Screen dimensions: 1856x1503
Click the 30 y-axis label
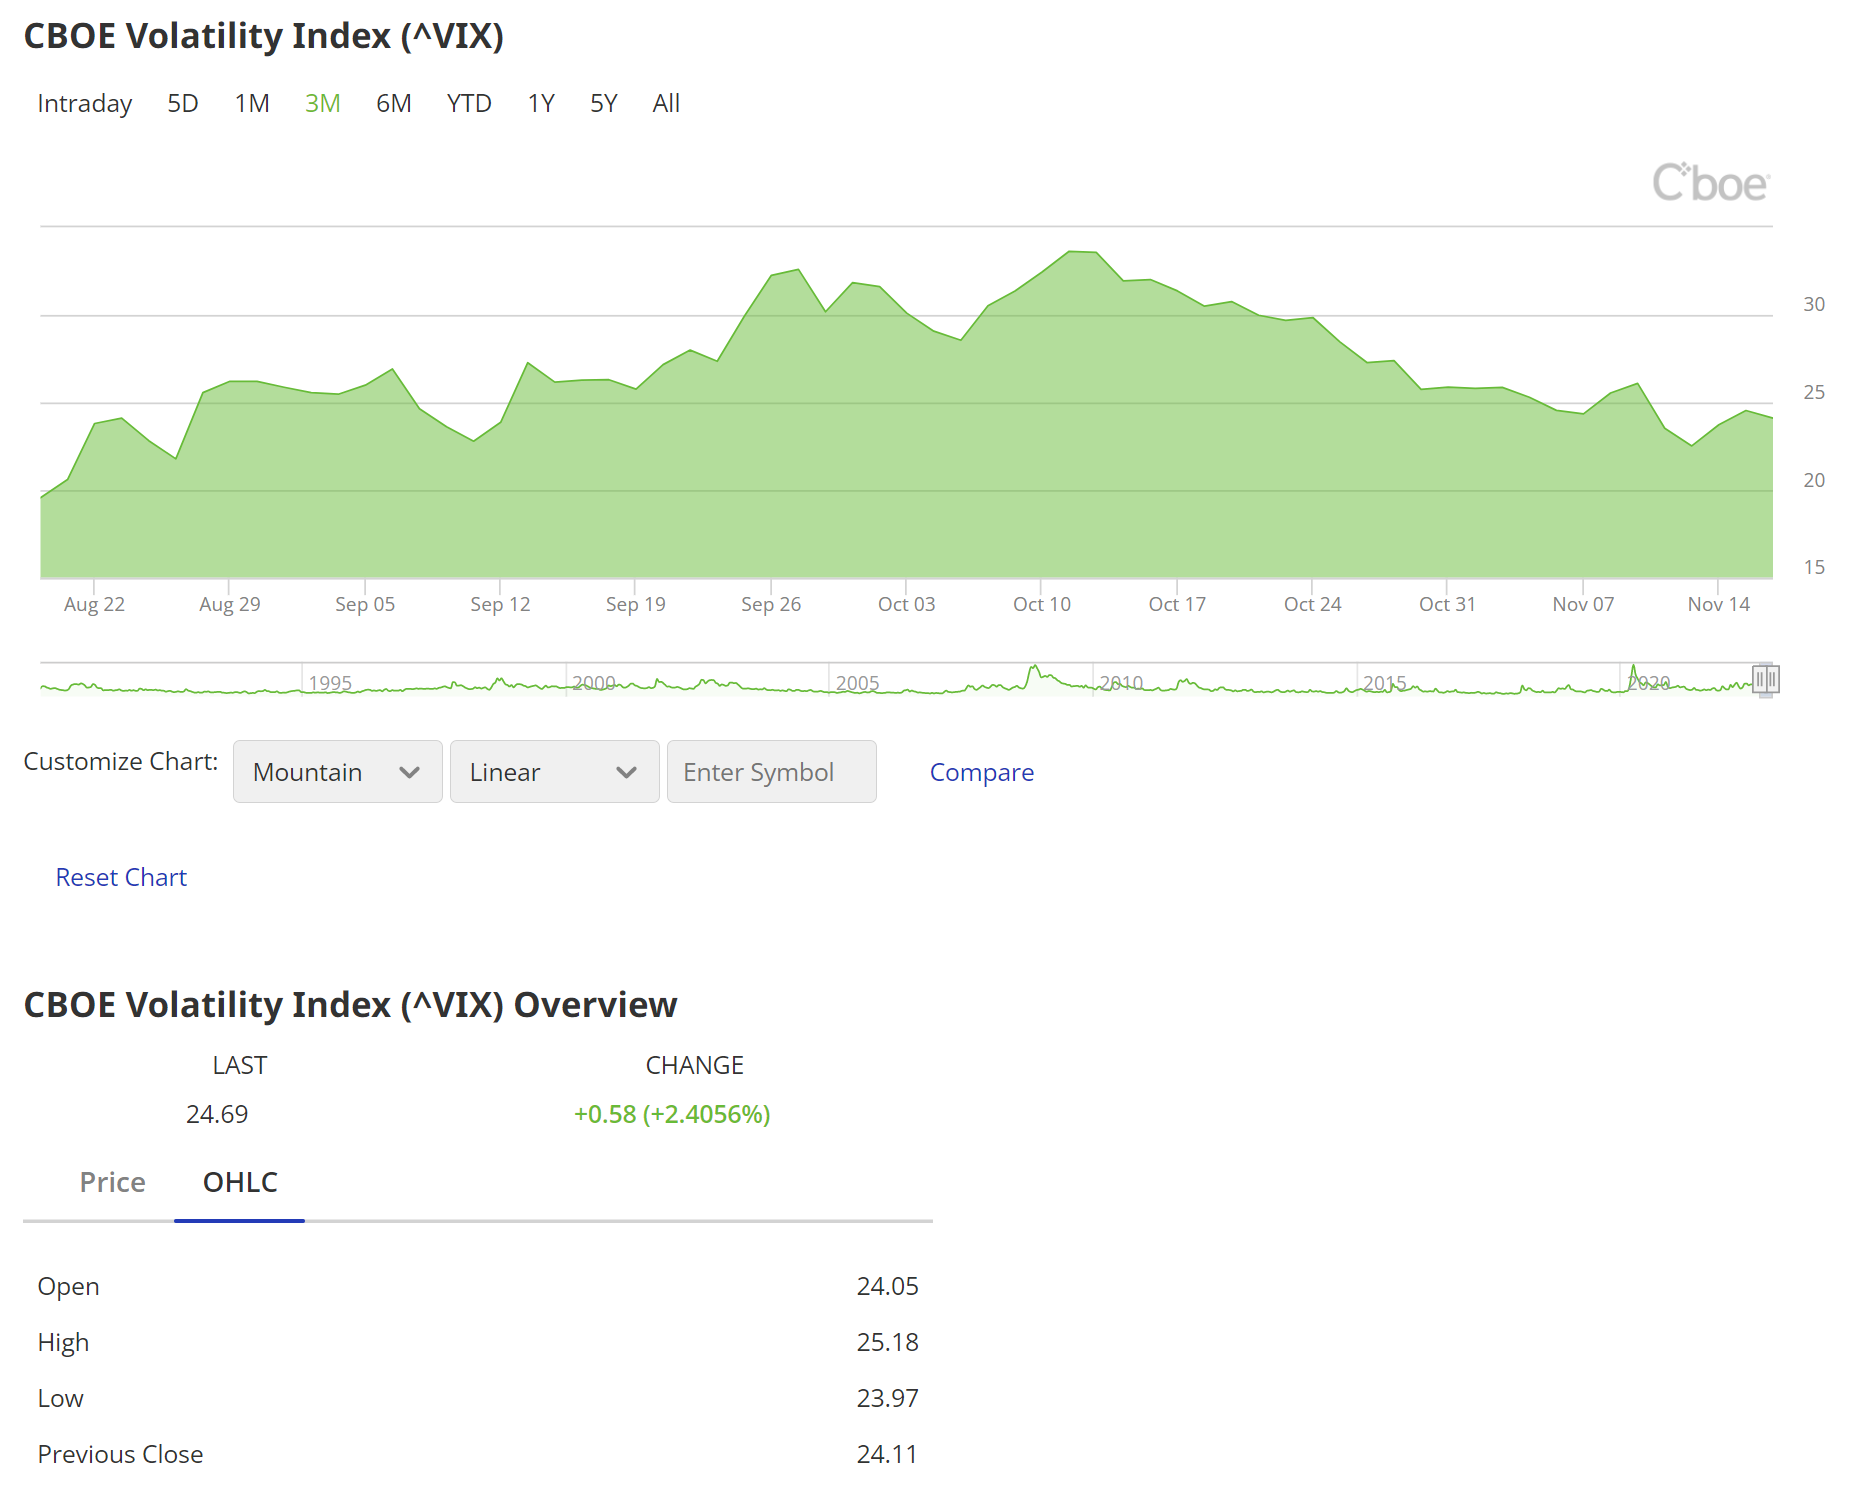pyautogui.click(x=1814, y=304)
